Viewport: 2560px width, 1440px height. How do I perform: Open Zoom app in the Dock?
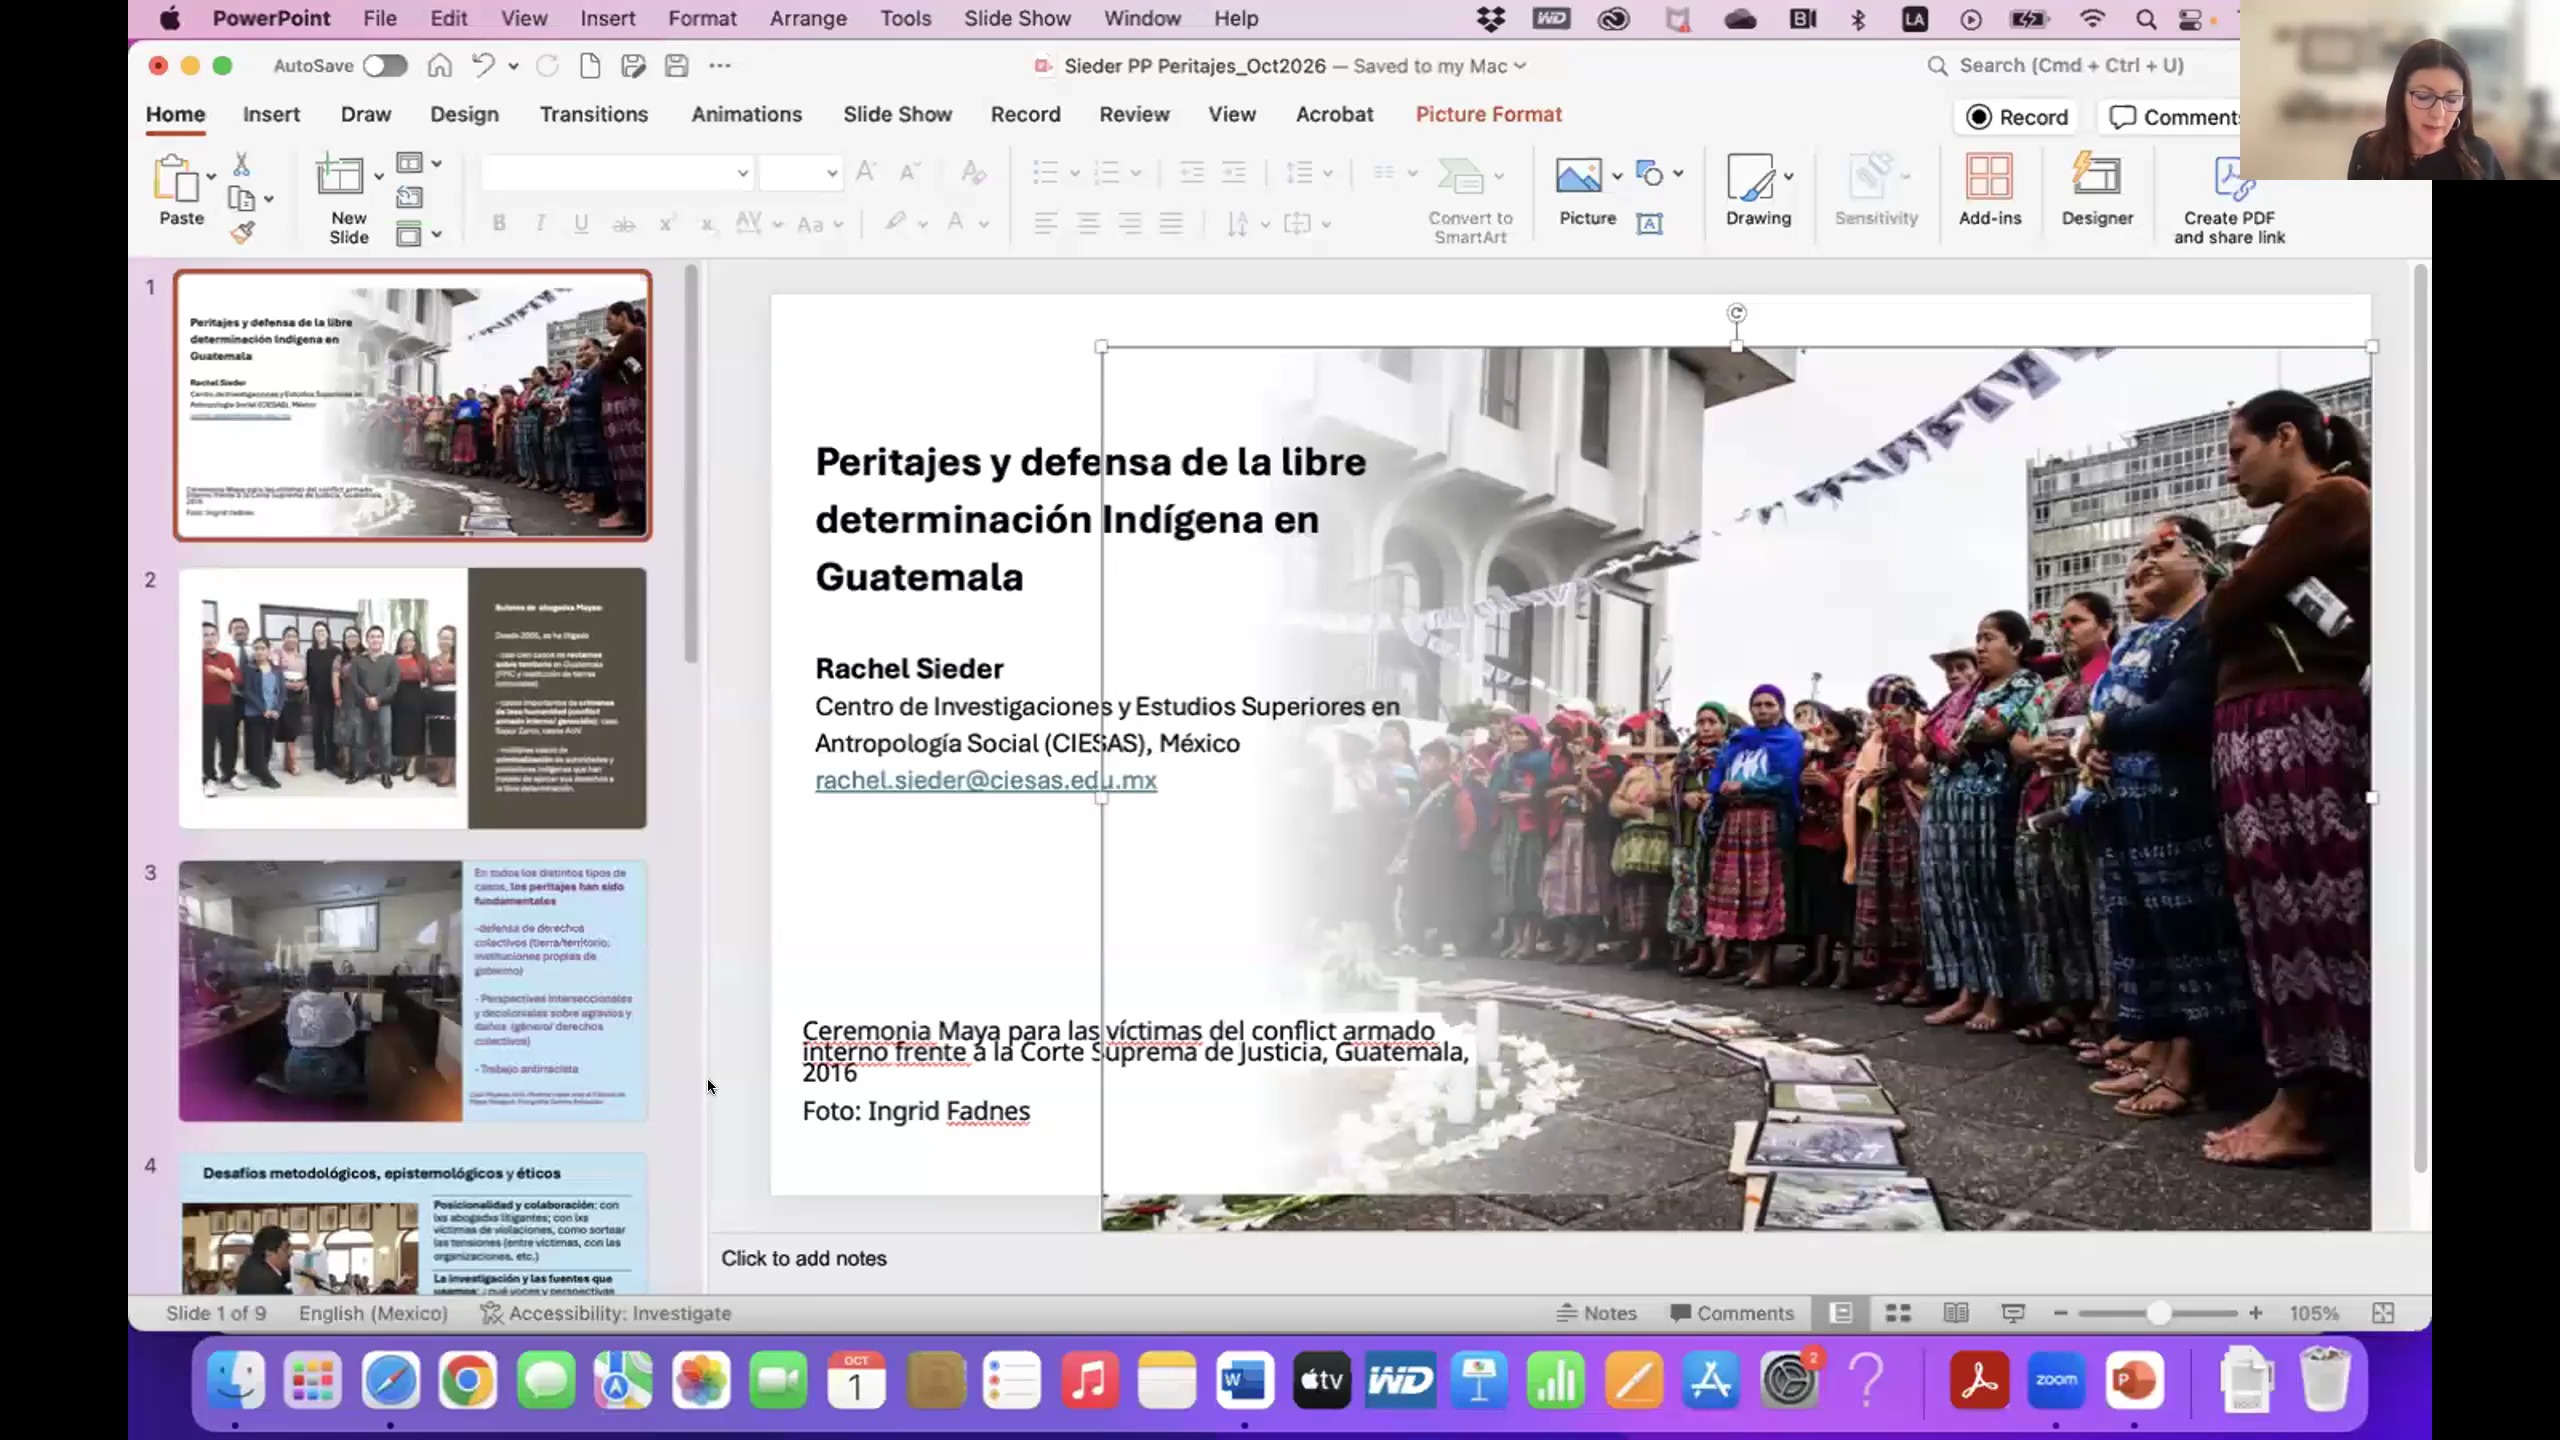coord(2056,1380)
